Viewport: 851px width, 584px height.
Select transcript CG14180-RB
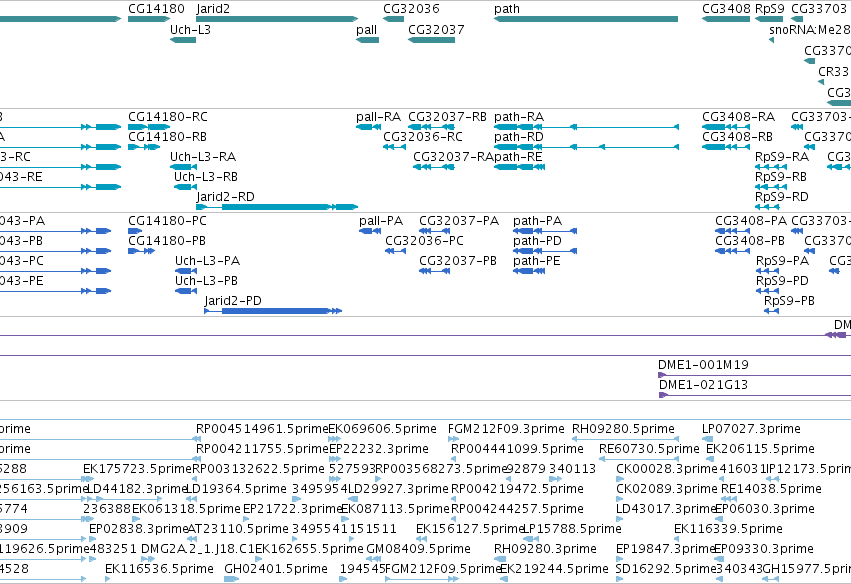(x=167, y=137)
